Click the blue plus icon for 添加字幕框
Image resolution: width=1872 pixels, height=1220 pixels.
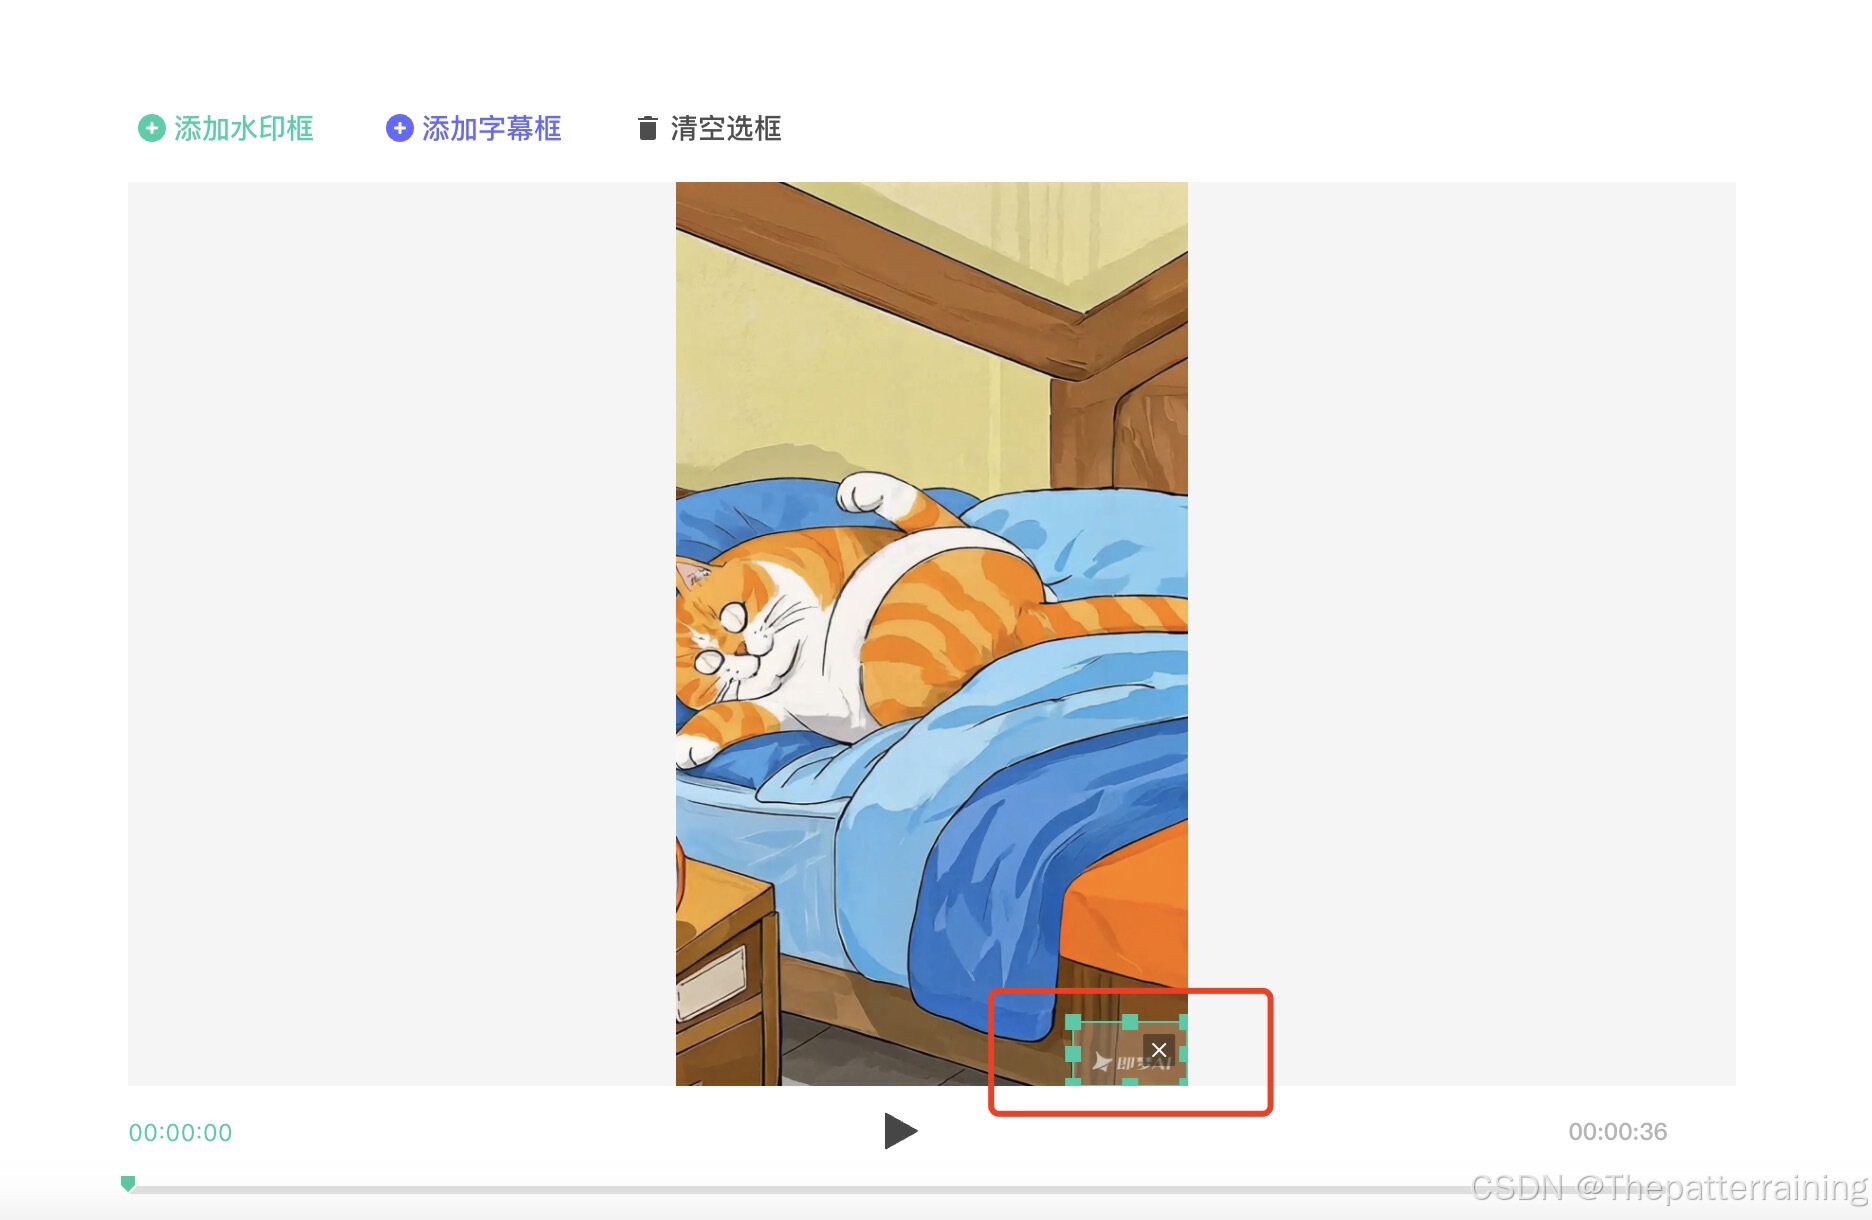399,128
